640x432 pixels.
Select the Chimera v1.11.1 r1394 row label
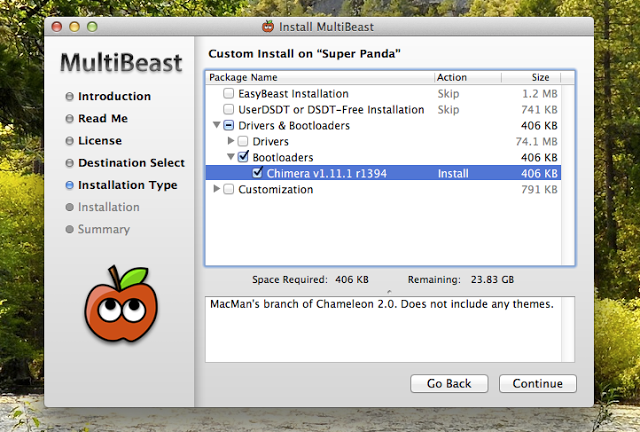coord(327,173)
